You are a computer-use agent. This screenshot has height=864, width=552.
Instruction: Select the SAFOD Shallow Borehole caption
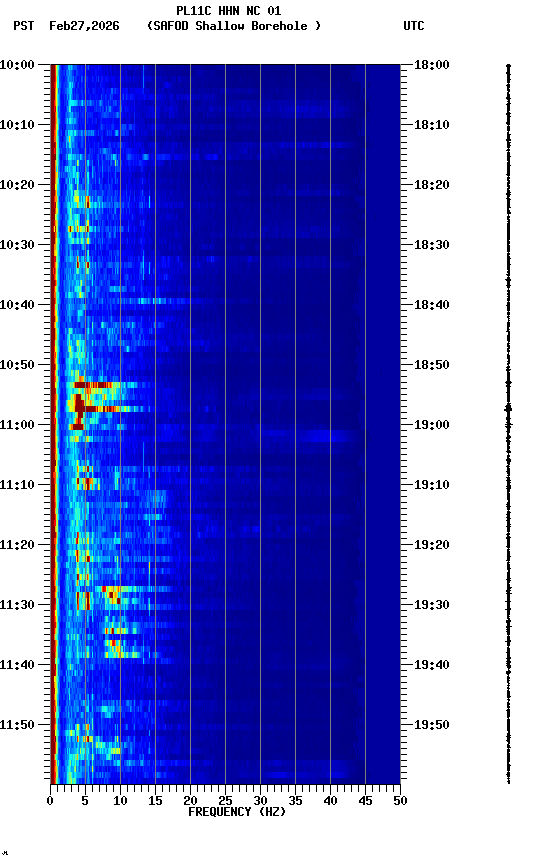pyautogui.click(x=234, y=26)
